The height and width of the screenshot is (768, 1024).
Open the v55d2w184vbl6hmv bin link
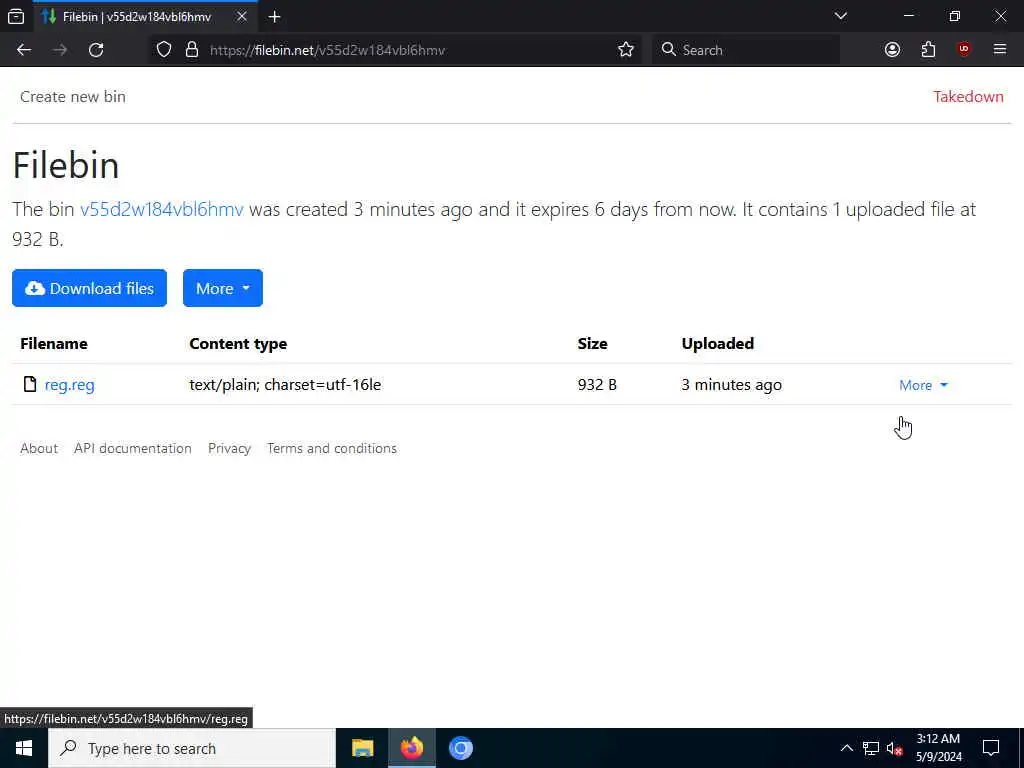(x=161, y=210)
